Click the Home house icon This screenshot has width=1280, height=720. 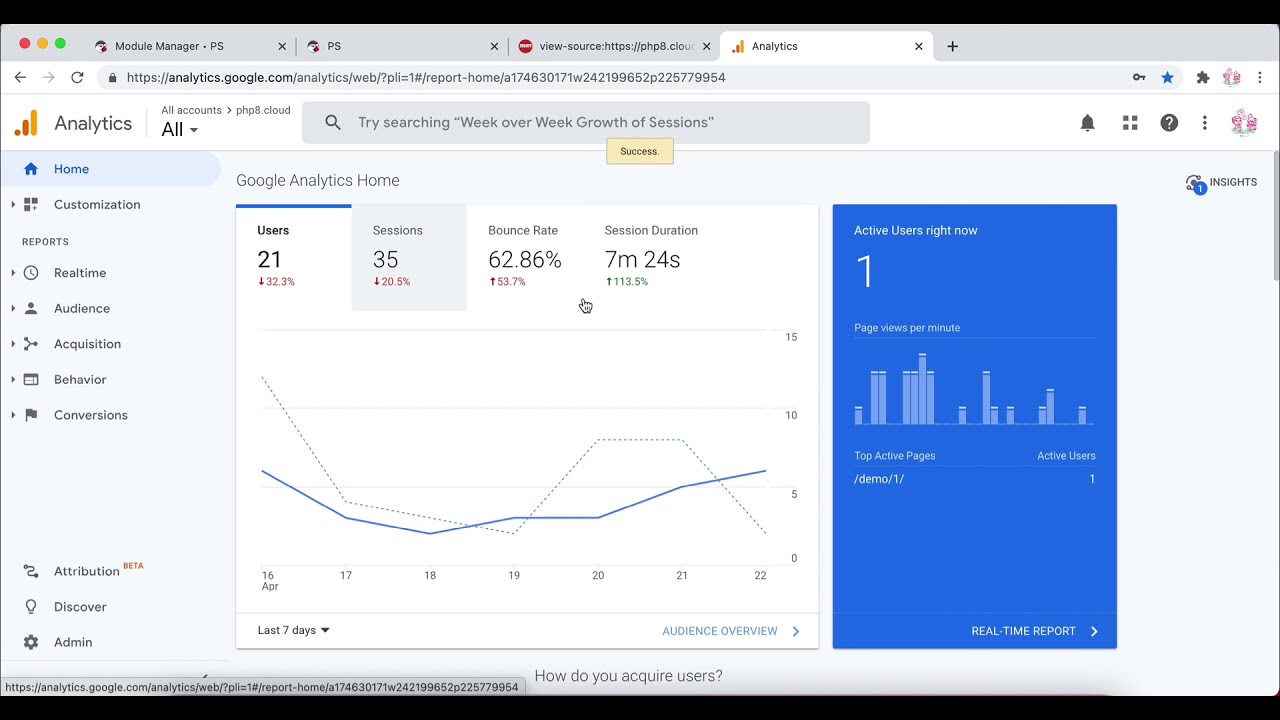click(31, 169)
